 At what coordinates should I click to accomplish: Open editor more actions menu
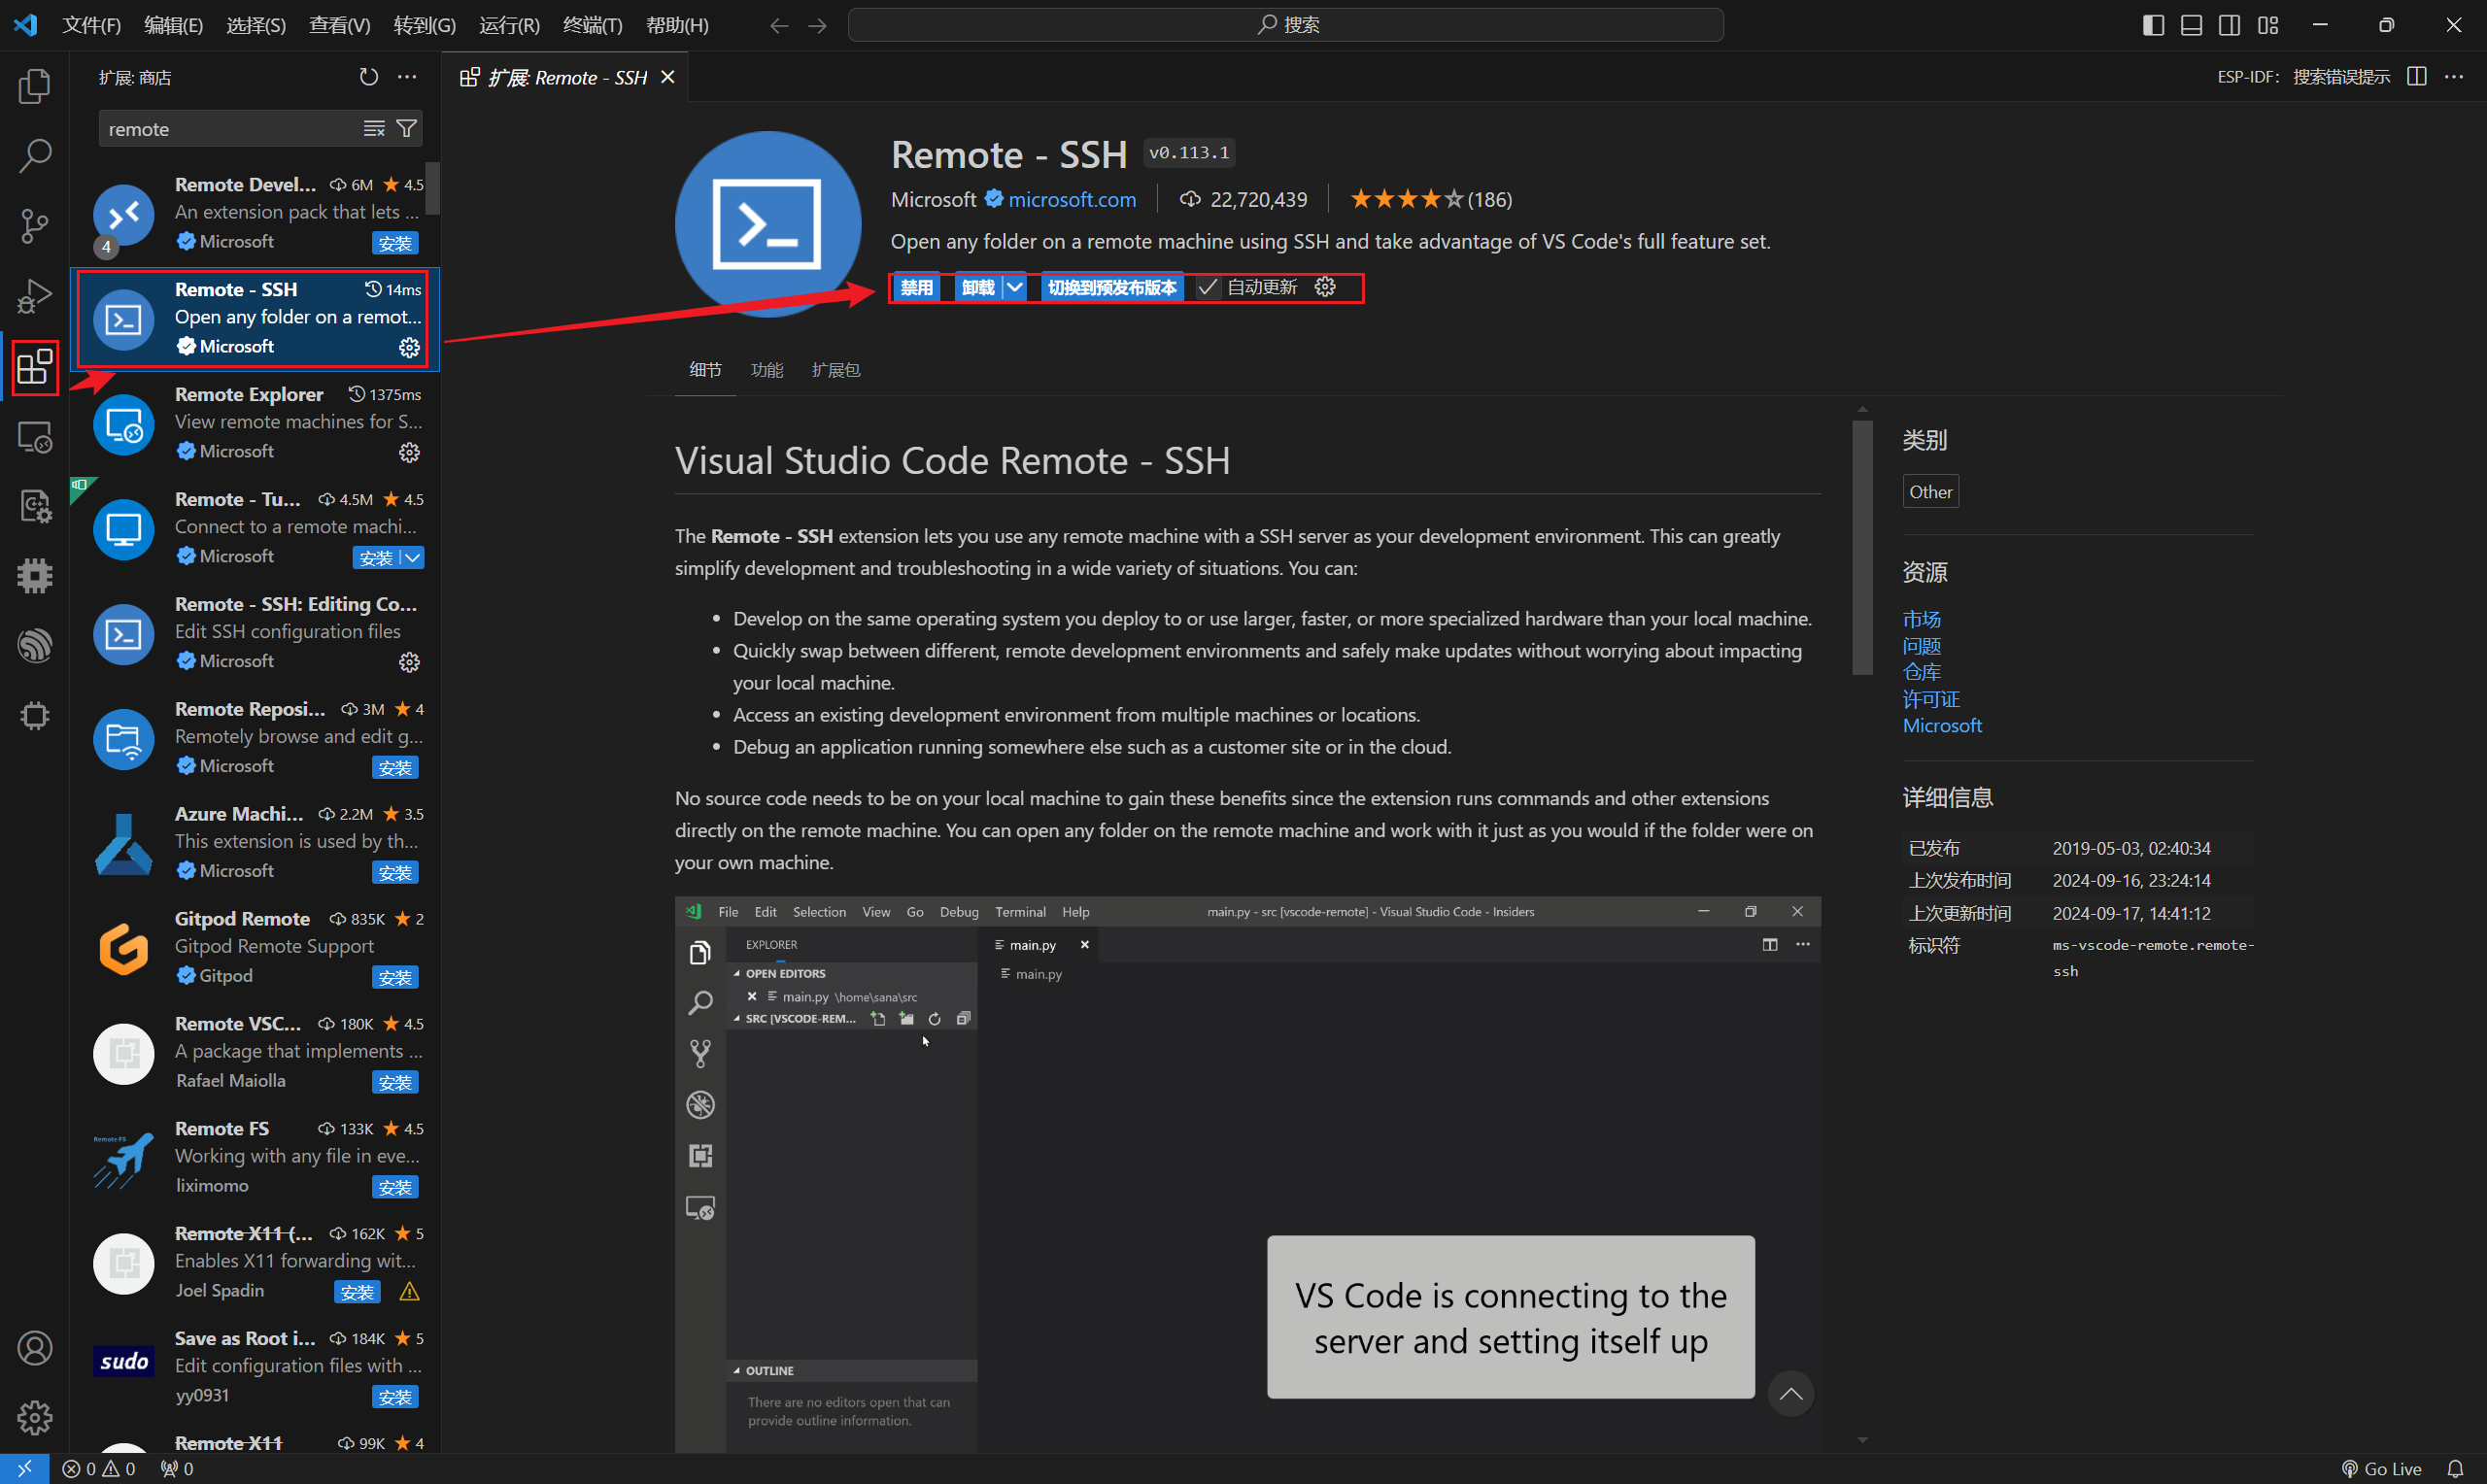[x=2454, y=77]
